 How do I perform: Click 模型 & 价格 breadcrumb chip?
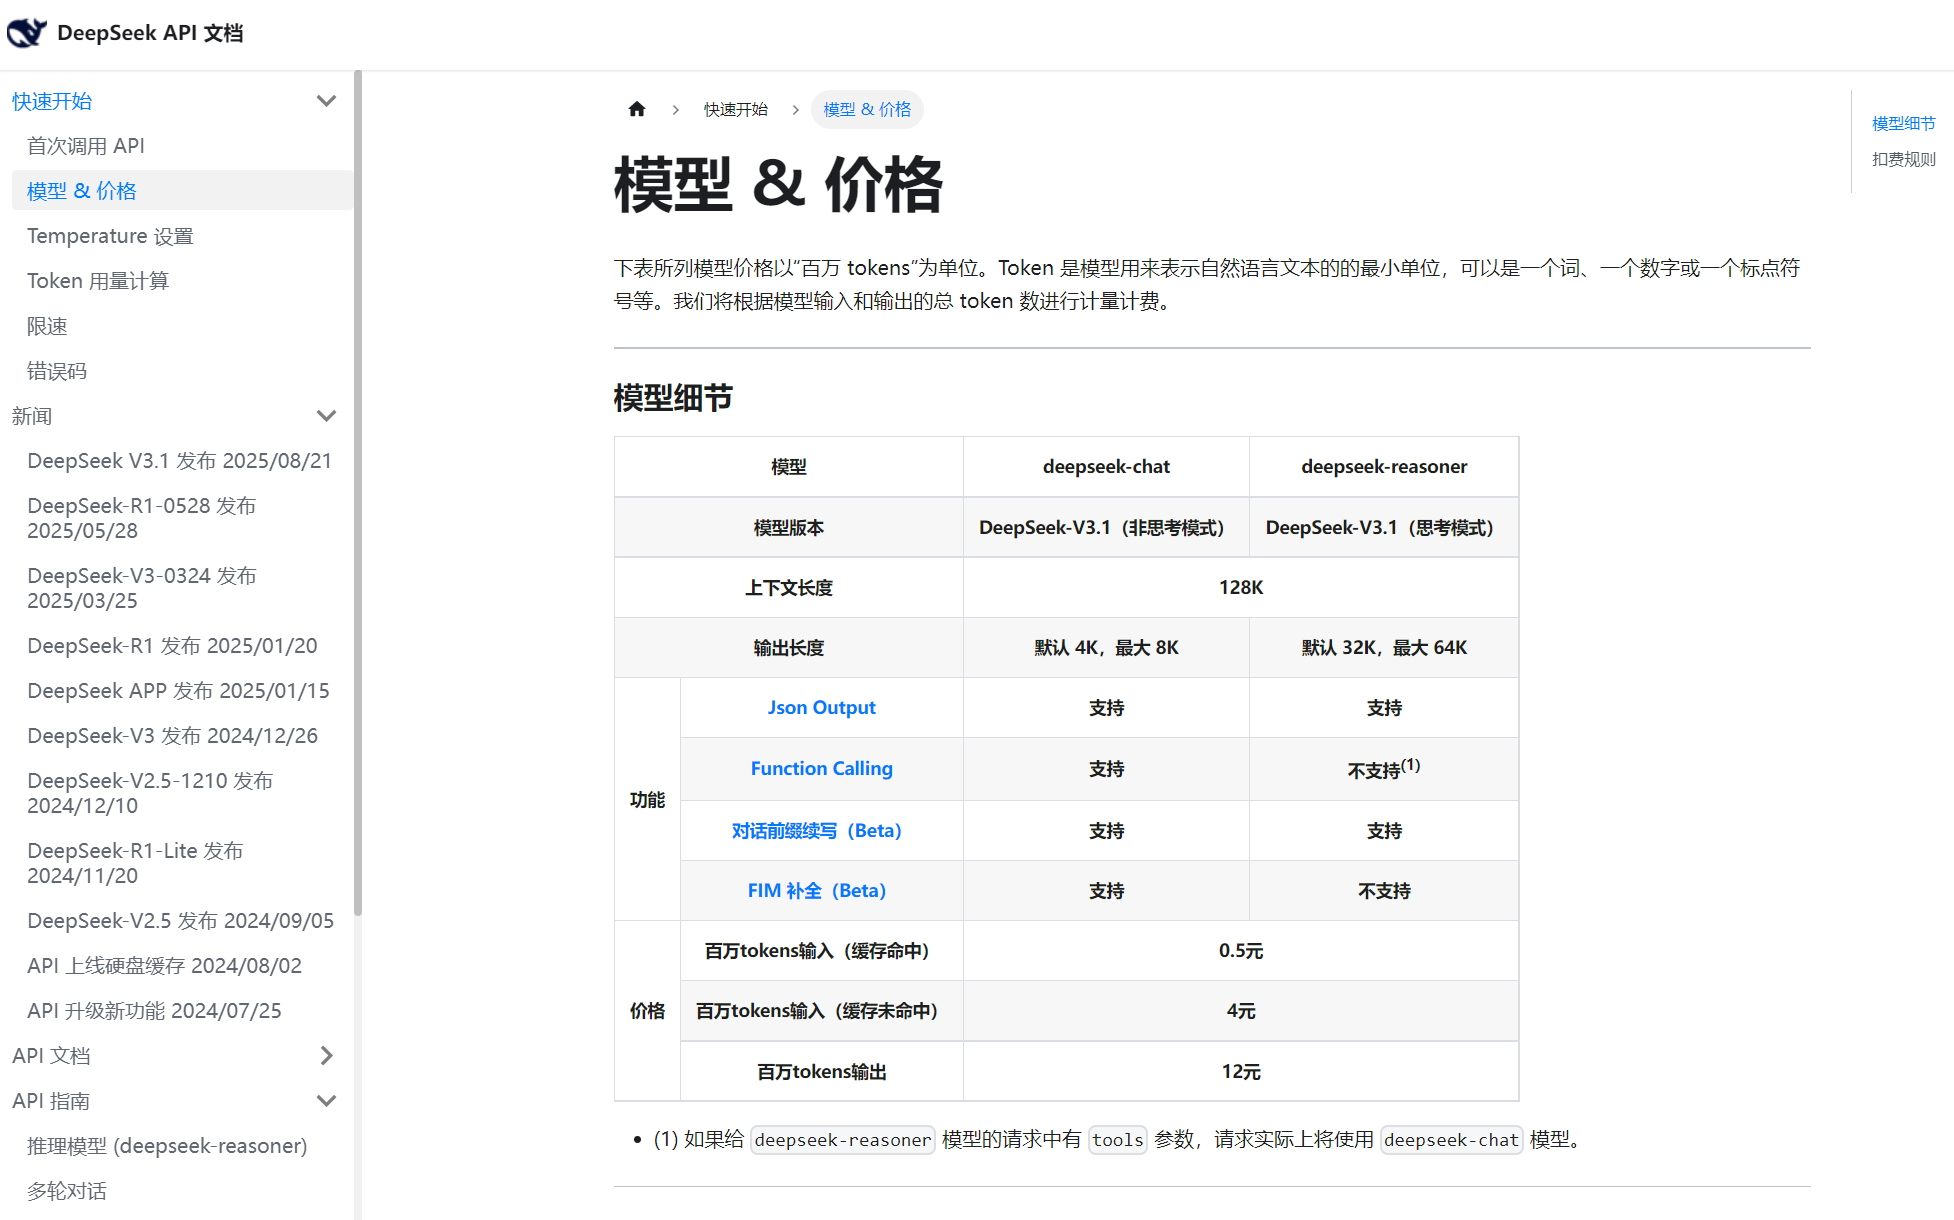[x=867, y=109]
